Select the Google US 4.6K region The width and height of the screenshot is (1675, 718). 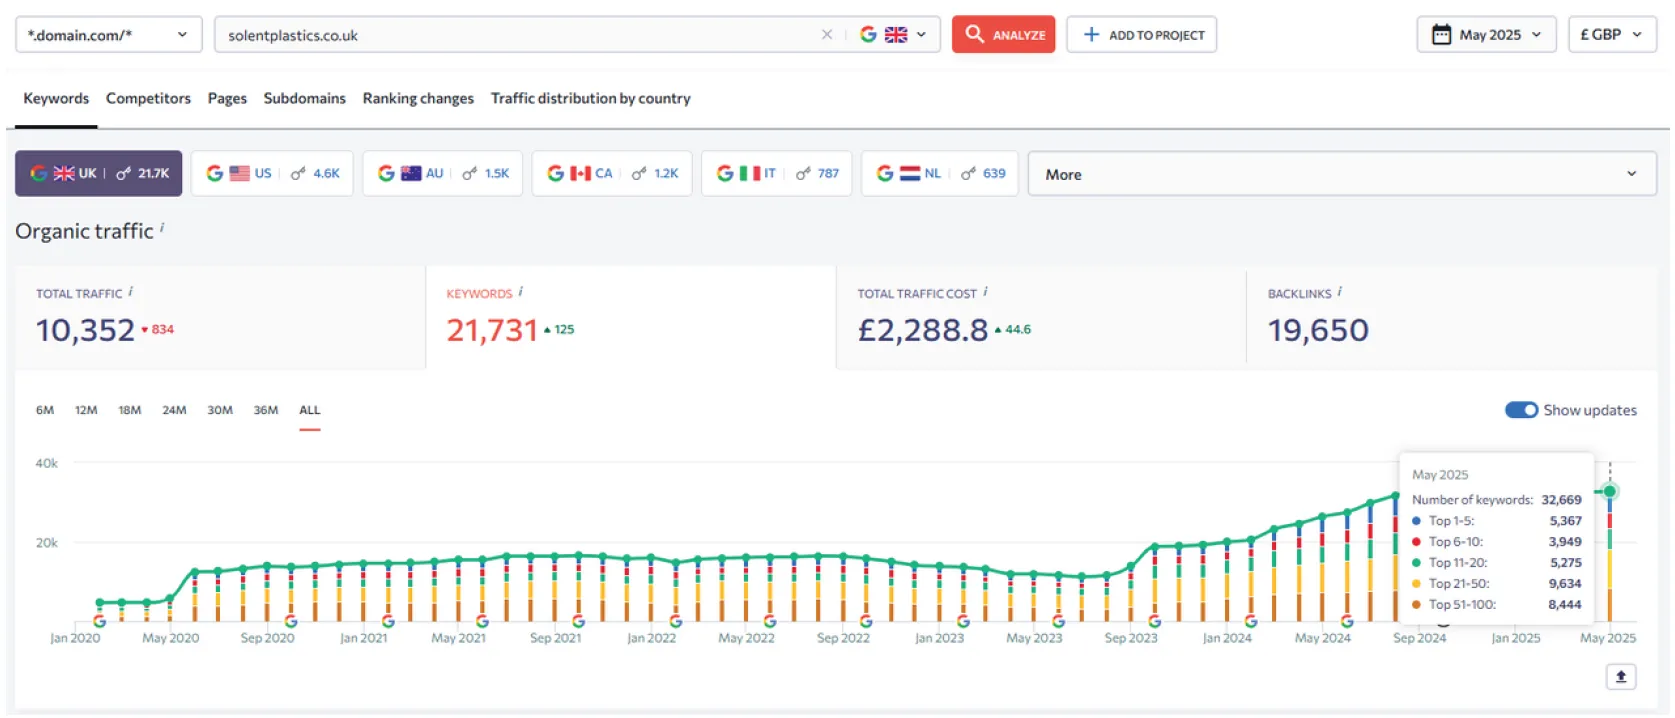(272, 173)
